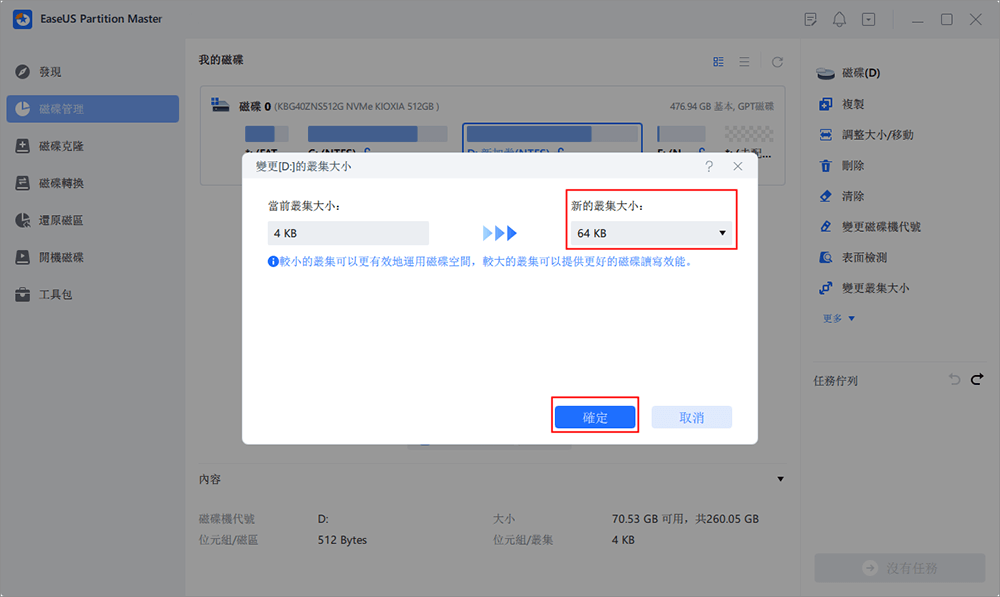Click the 複製 action icon
1000x597 pixels.
pyautogui.click(x=825, y=104)
